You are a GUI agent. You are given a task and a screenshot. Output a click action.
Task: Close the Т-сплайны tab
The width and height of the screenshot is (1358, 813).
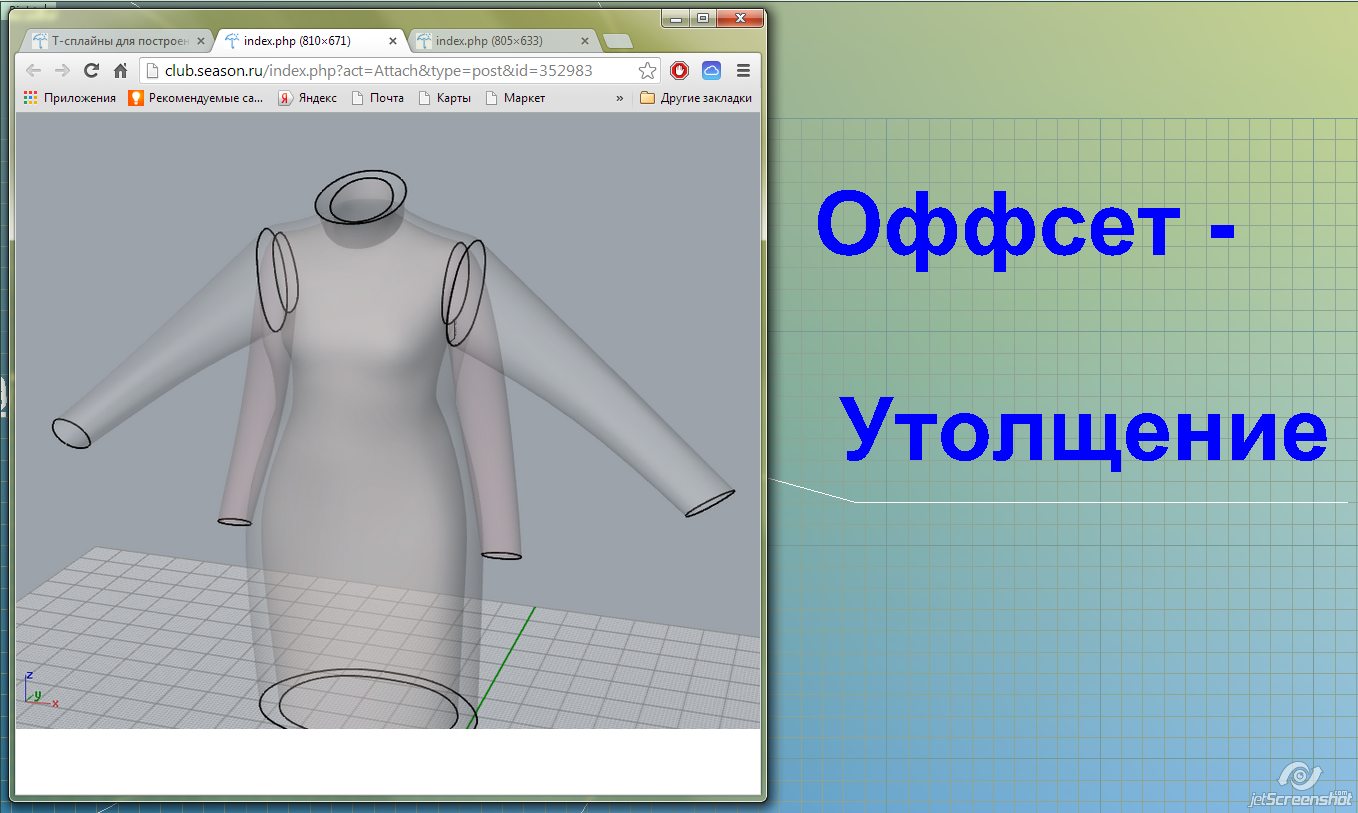click(x=201, y=41)
